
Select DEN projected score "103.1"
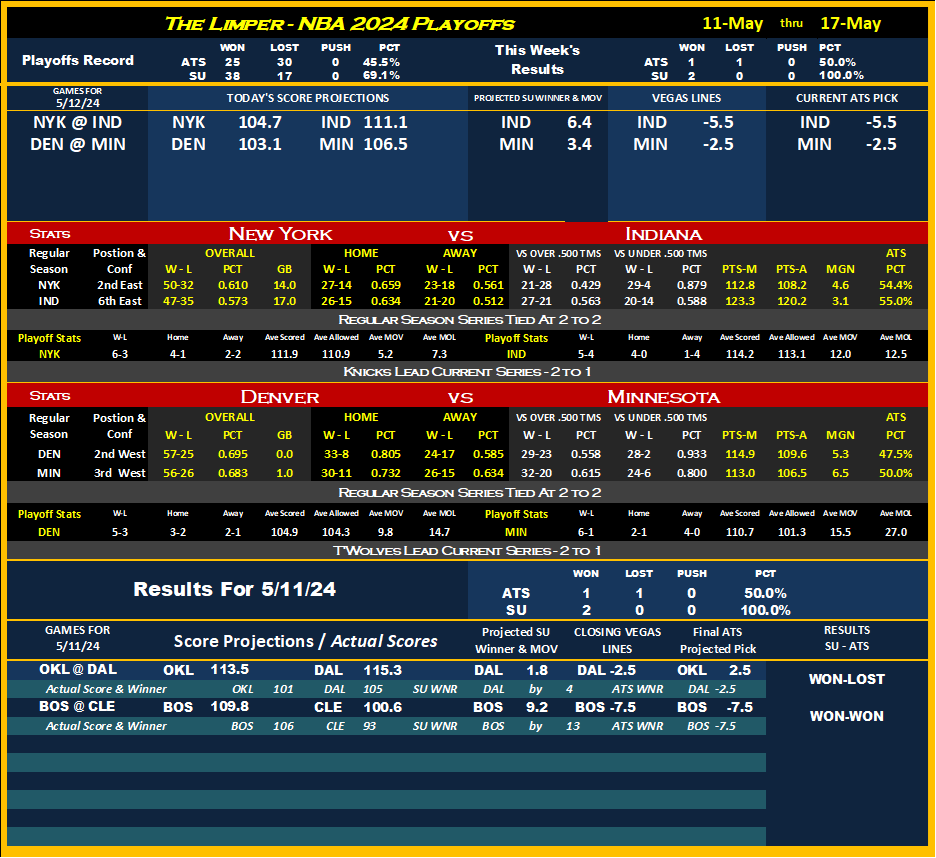[260, 144]
